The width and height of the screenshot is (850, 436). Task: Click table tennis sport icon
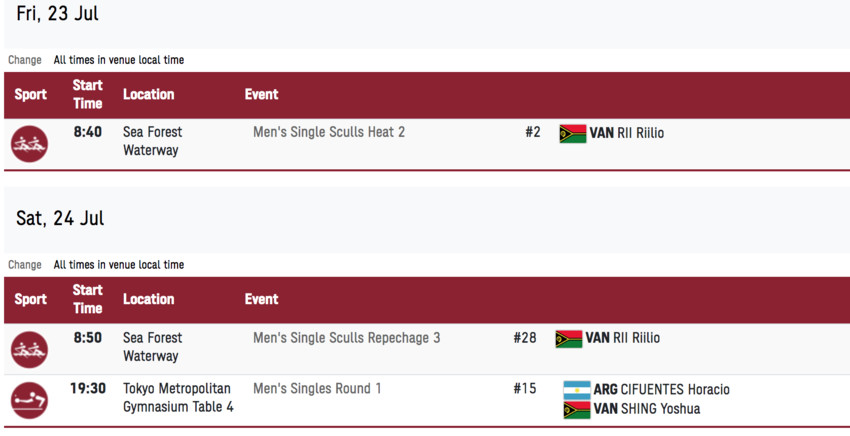pyautogui.click(x=29, y=401)
